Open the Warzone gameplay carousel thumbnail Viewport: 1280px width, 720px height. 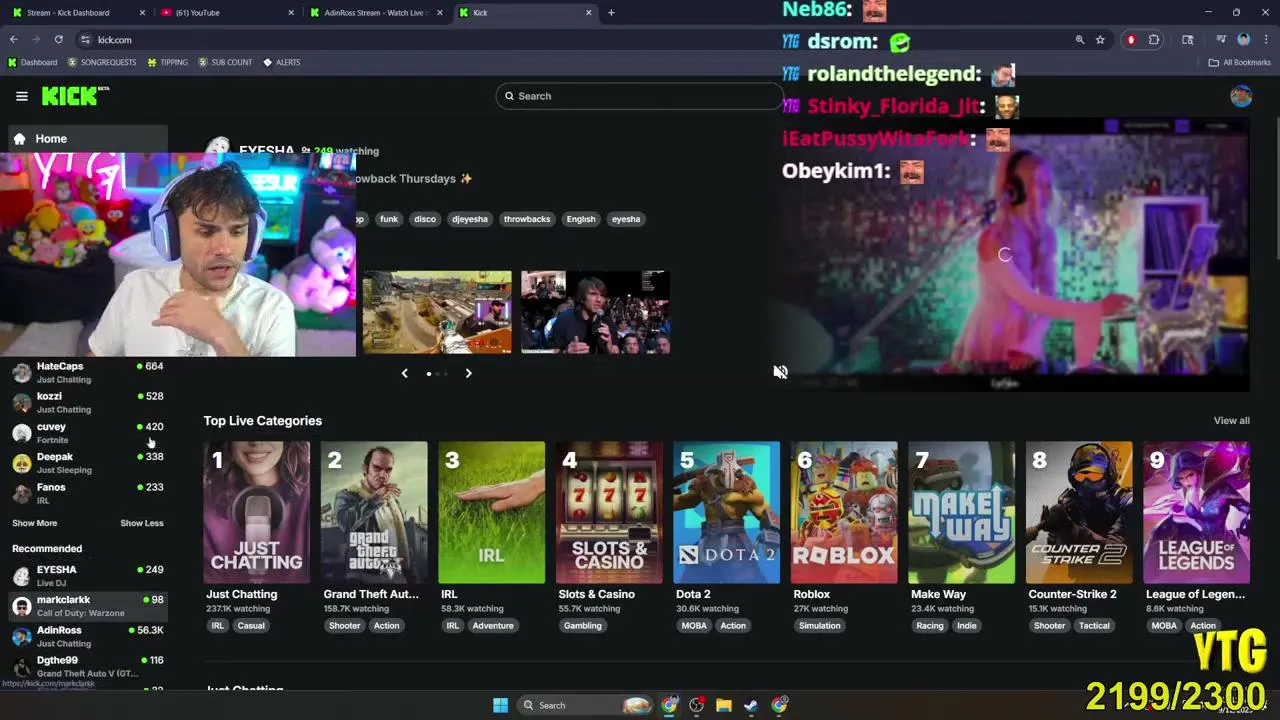(437, 312)
